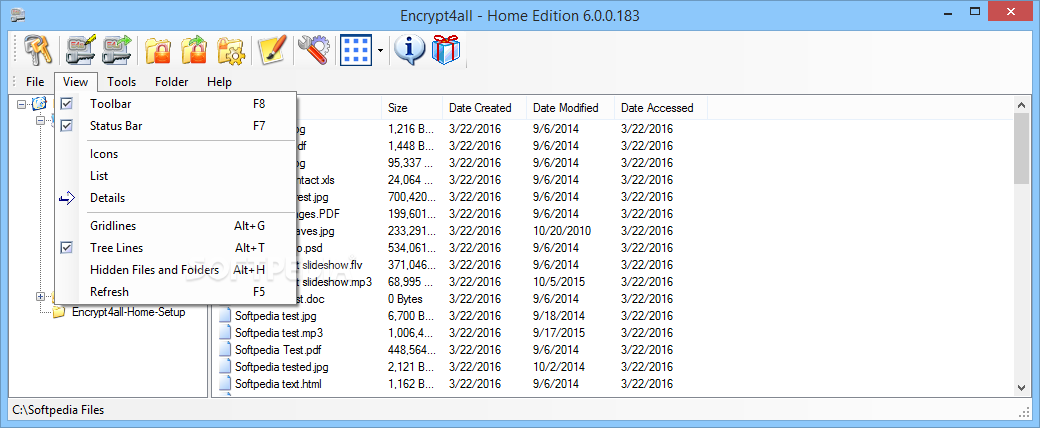Click the locked folder encrypt icon
Image resolution: width=1040 pixels, height=428 pixels.
(158, 50)
